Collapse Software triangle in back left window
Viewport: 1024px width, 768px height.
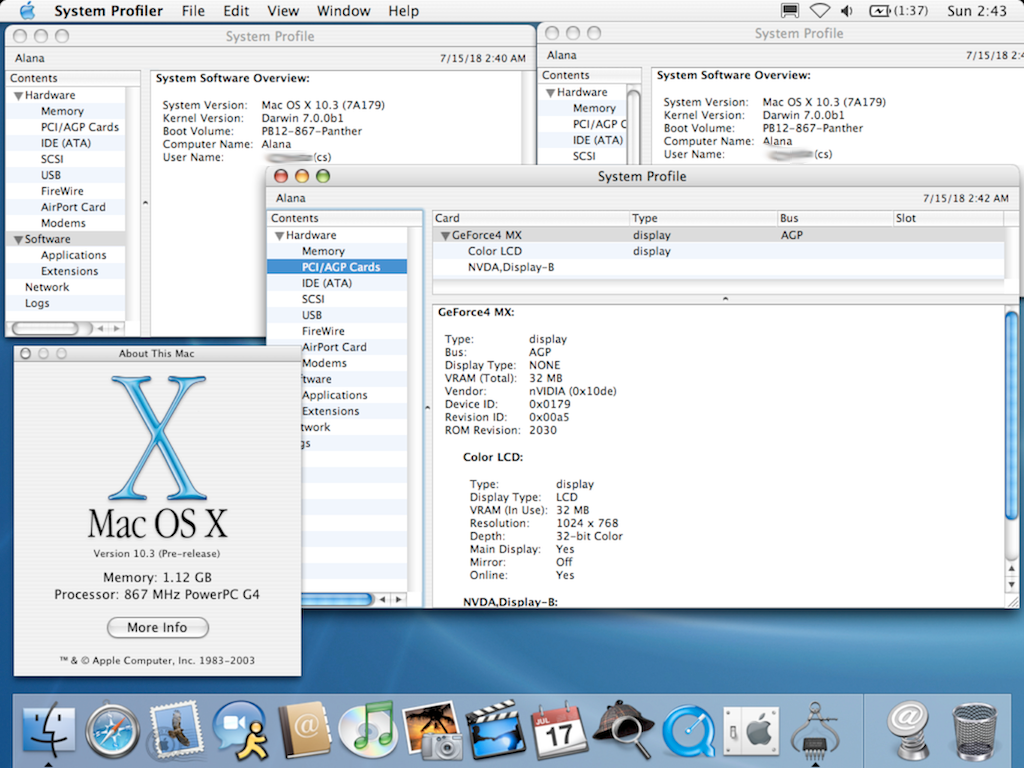pyautogui.click(x=18, y=240)
